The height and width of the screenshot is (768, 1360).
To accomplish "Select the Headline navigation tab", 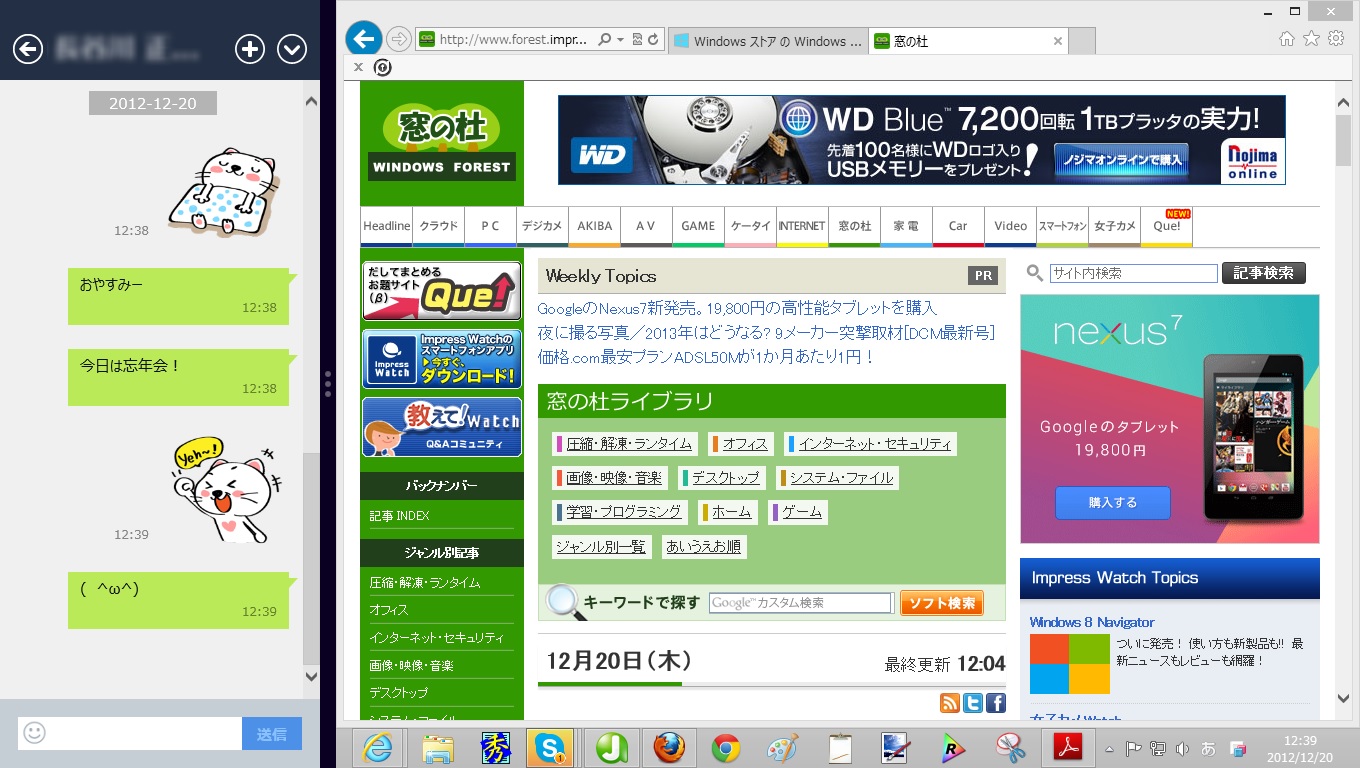I will [x=387, y=227].
